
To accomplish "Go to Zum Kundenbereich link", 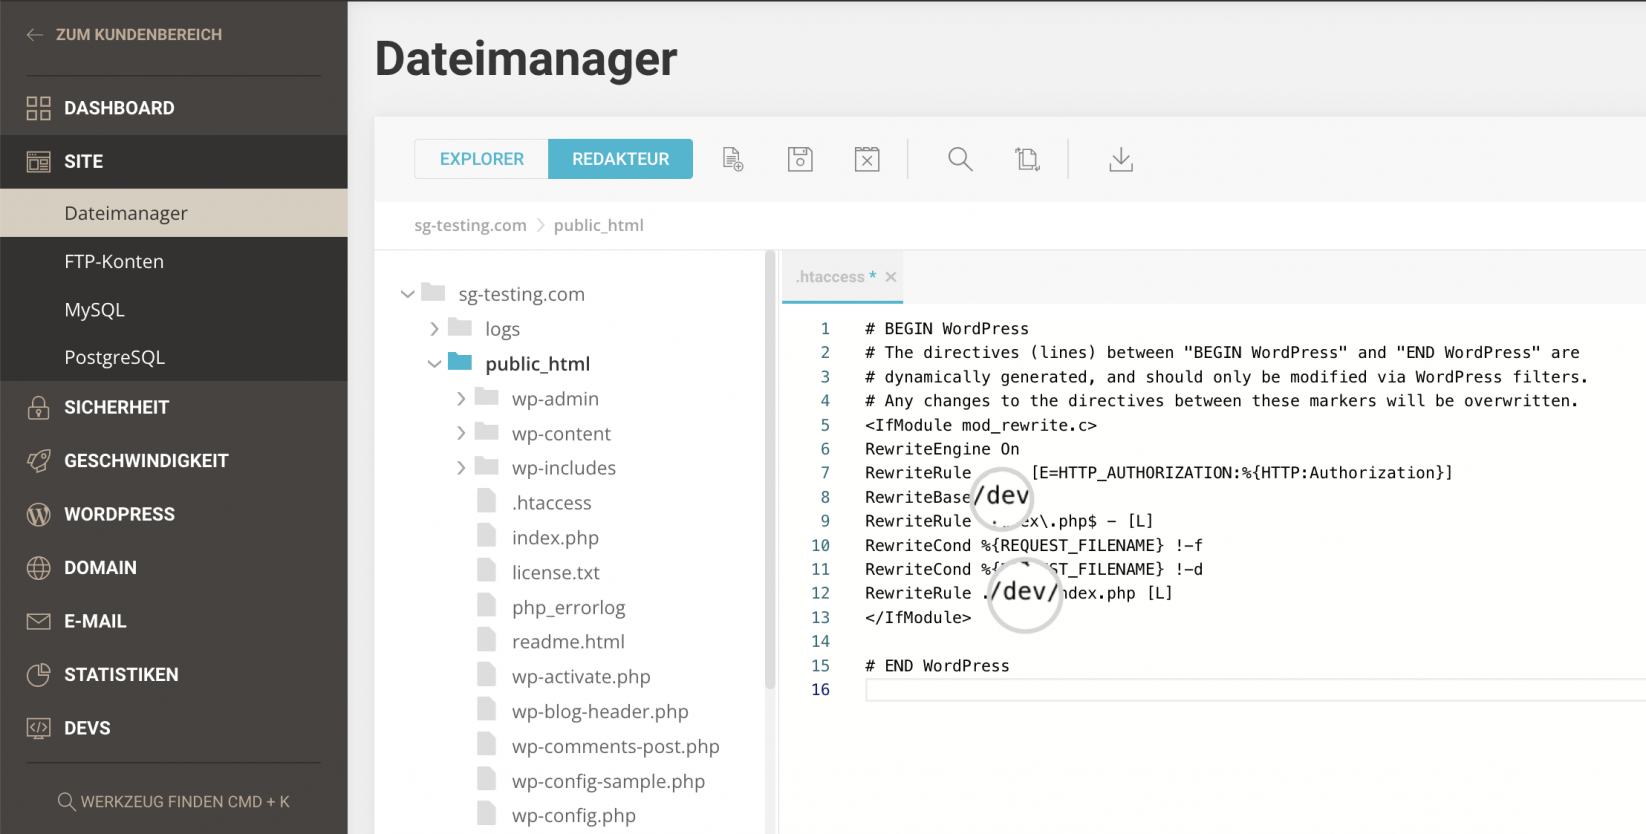I will click(x=139, y=34).
